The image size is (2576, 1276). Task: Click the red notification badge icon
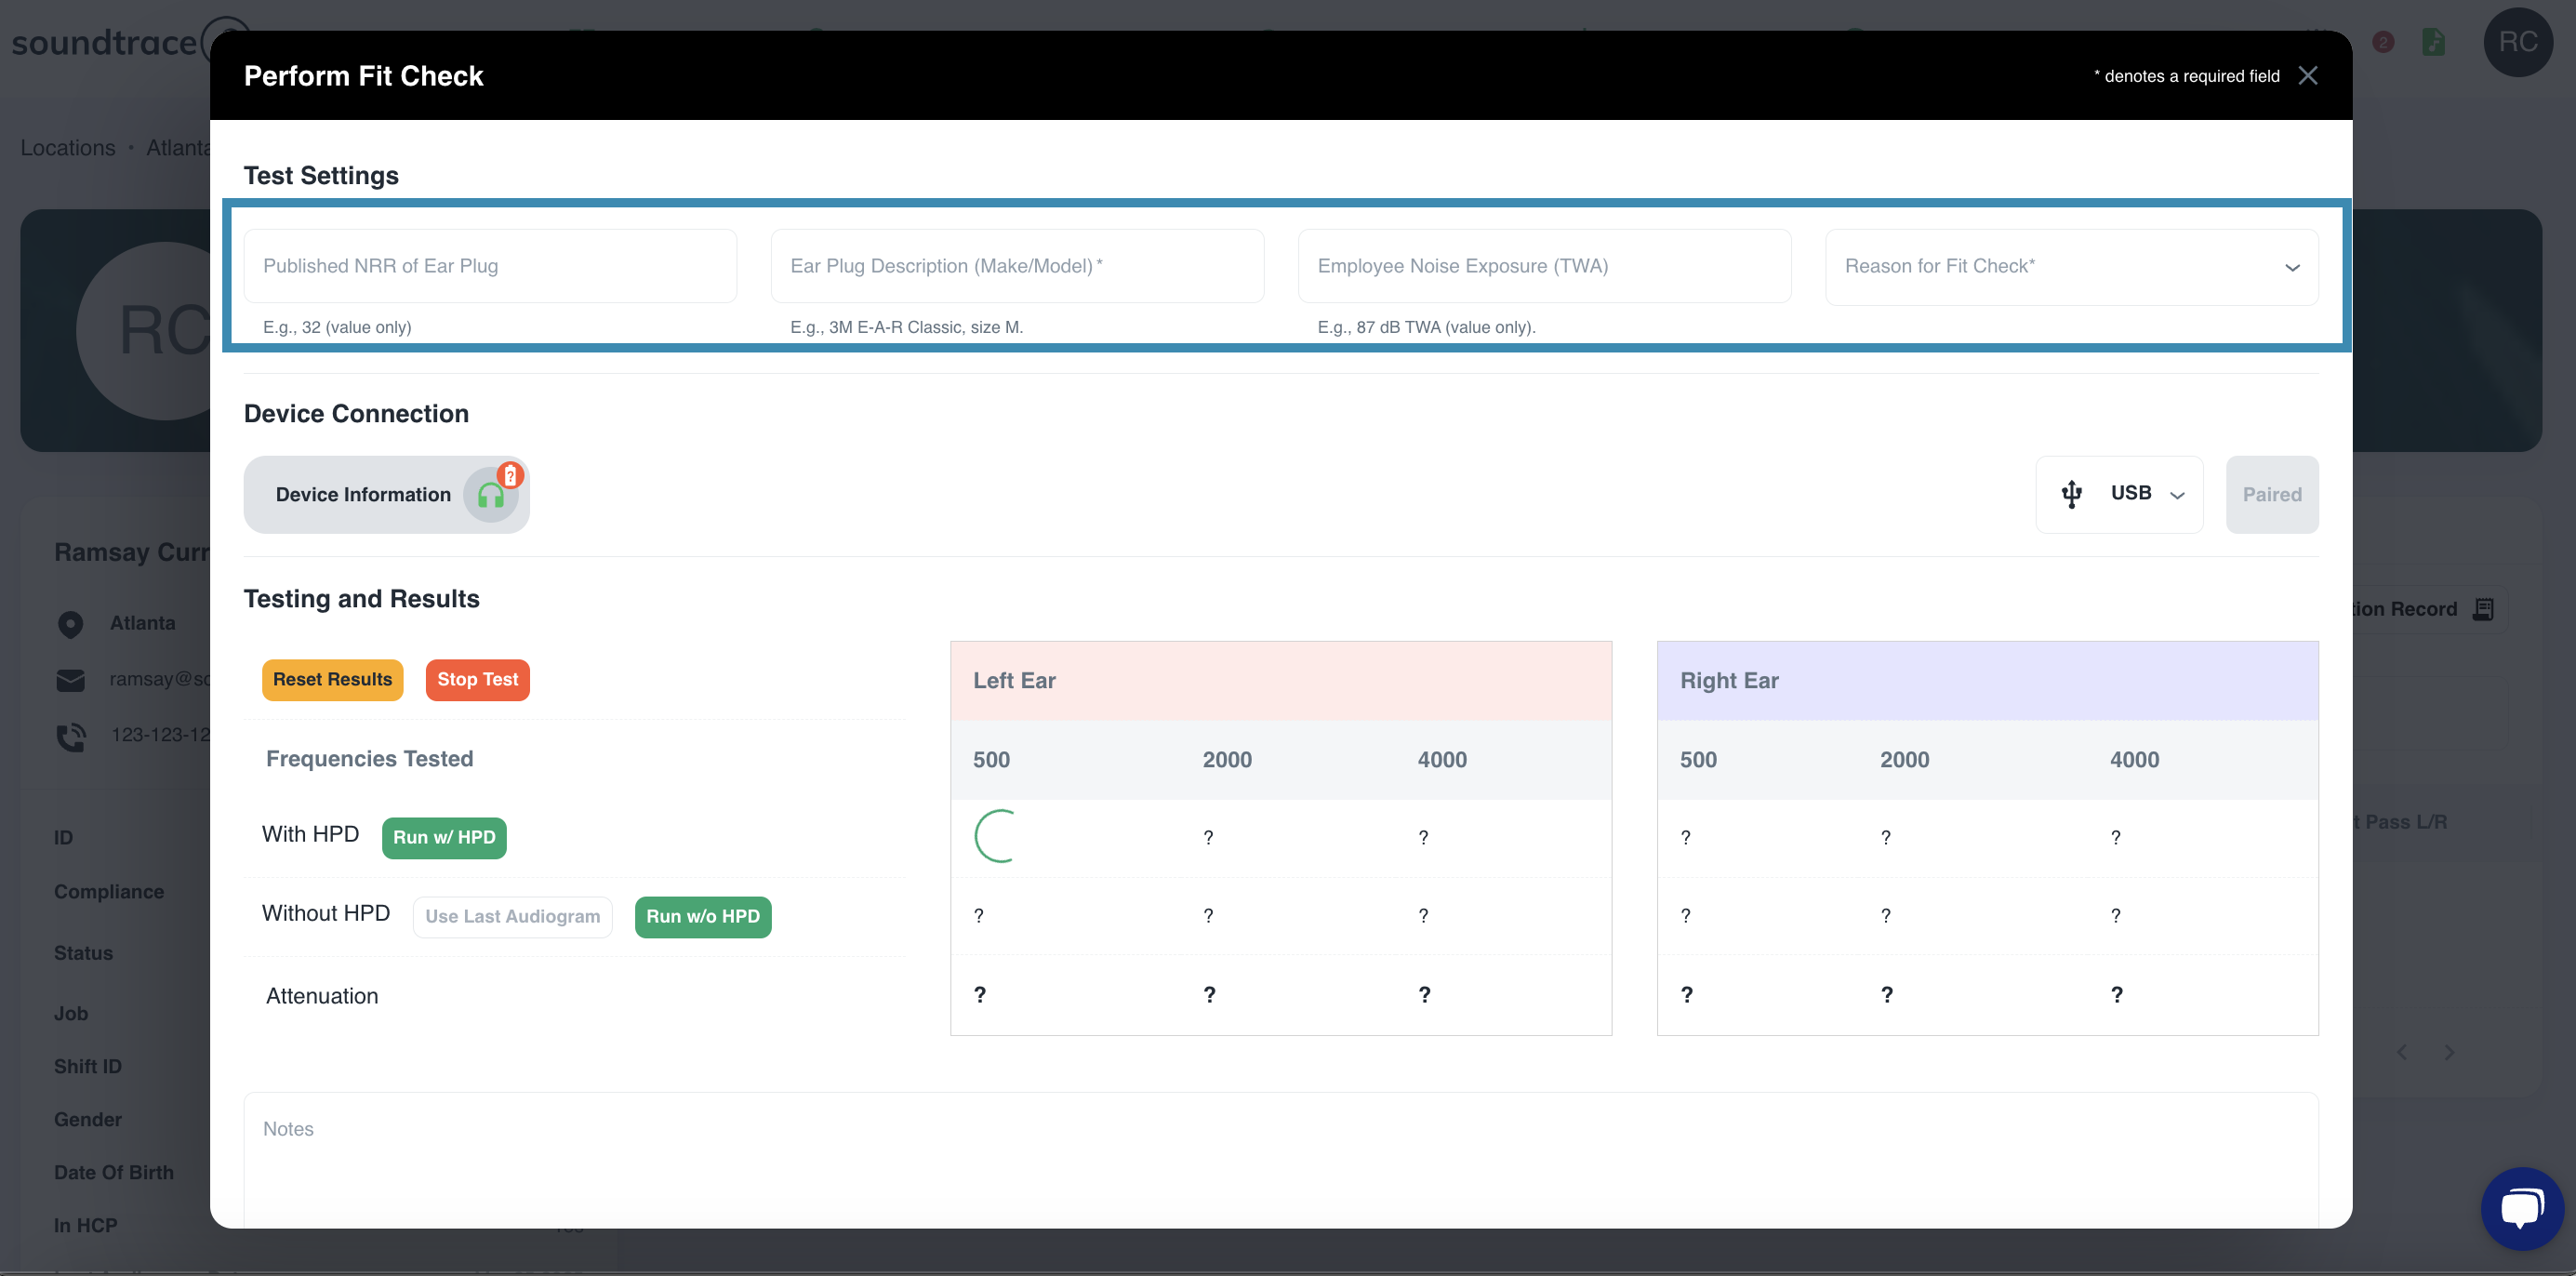(2383, 42)
